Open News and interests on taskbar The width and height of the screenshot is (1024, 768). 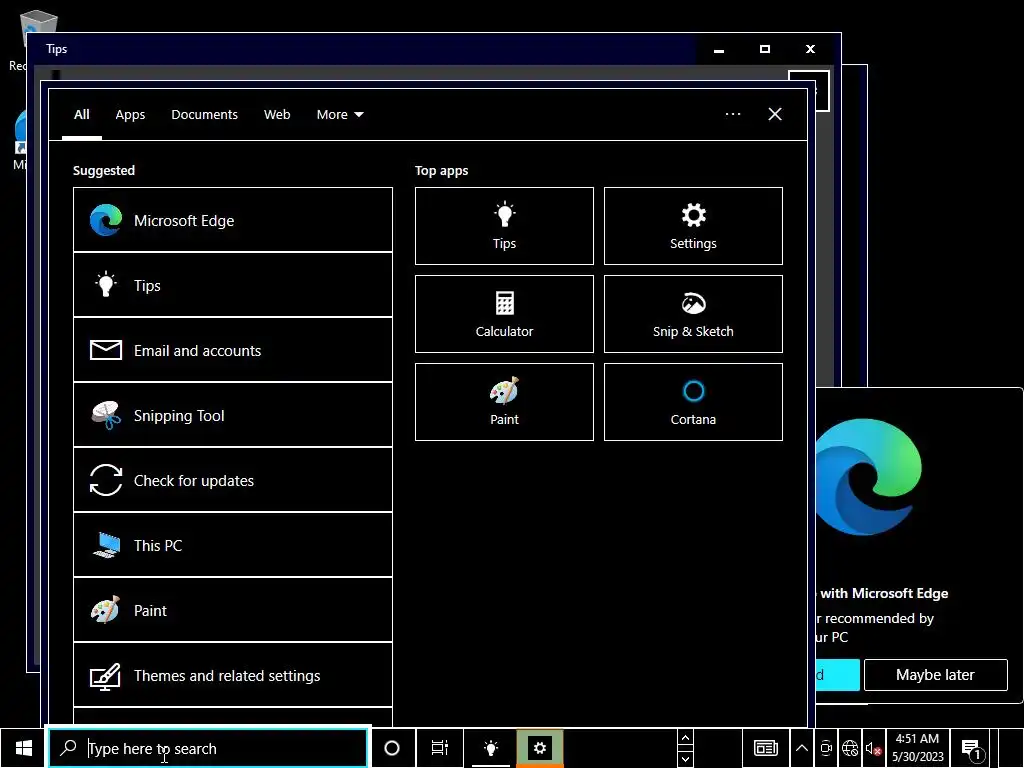[765, 748]
